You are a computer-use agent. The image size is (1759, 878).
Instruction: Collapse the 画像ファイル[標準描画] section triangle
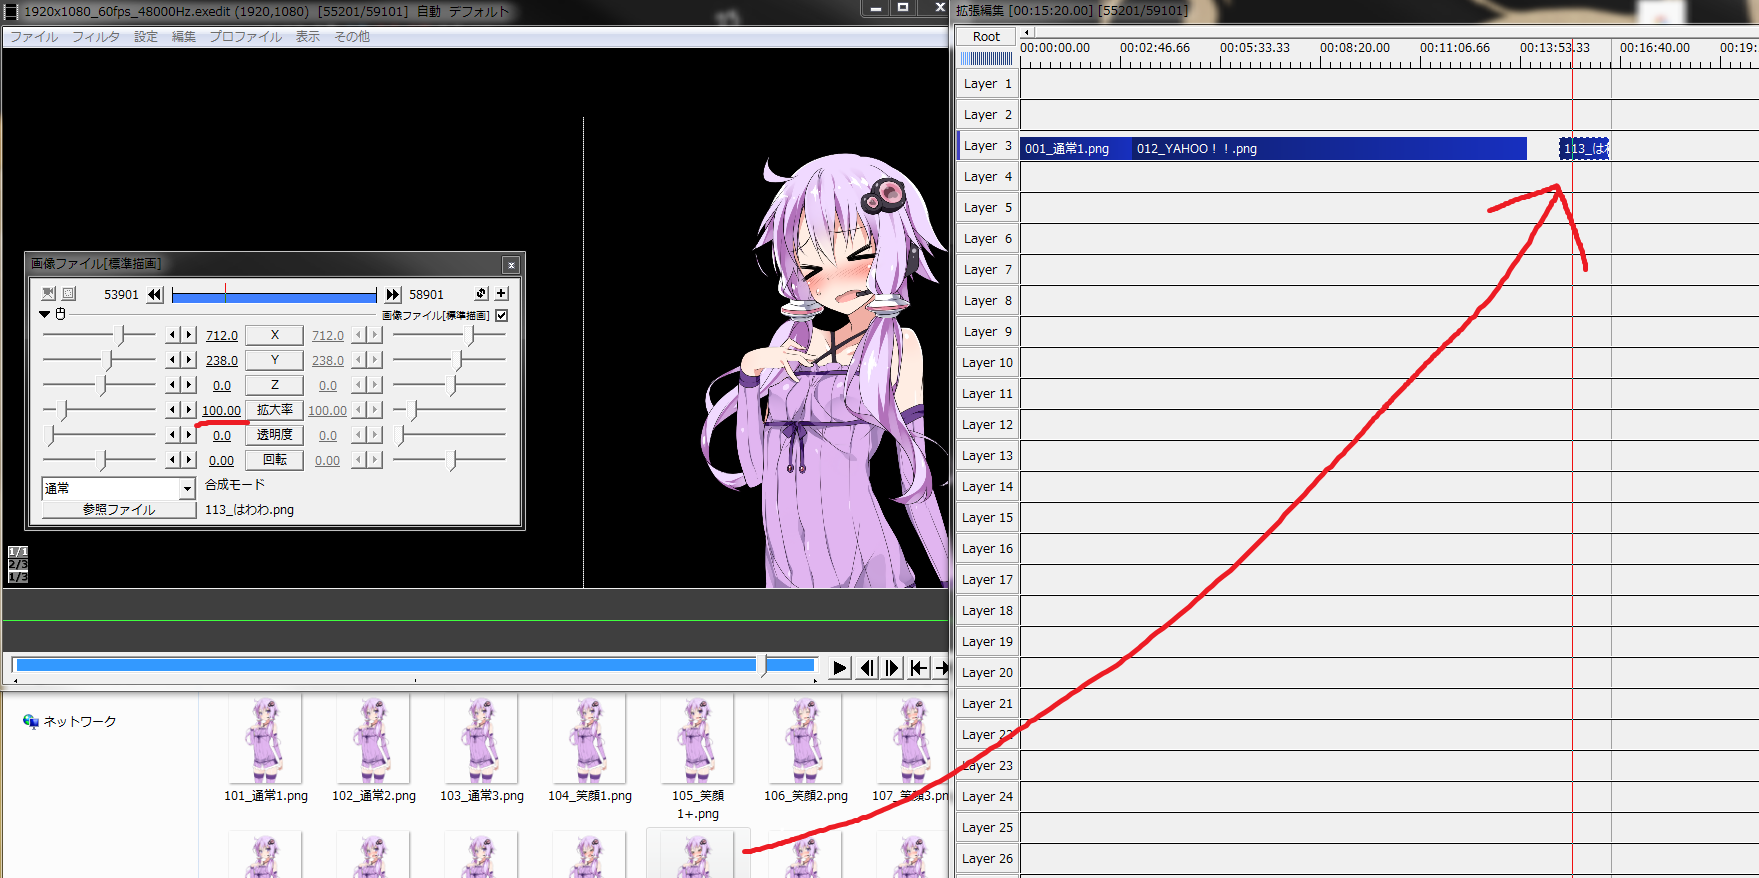pos(45,314)
